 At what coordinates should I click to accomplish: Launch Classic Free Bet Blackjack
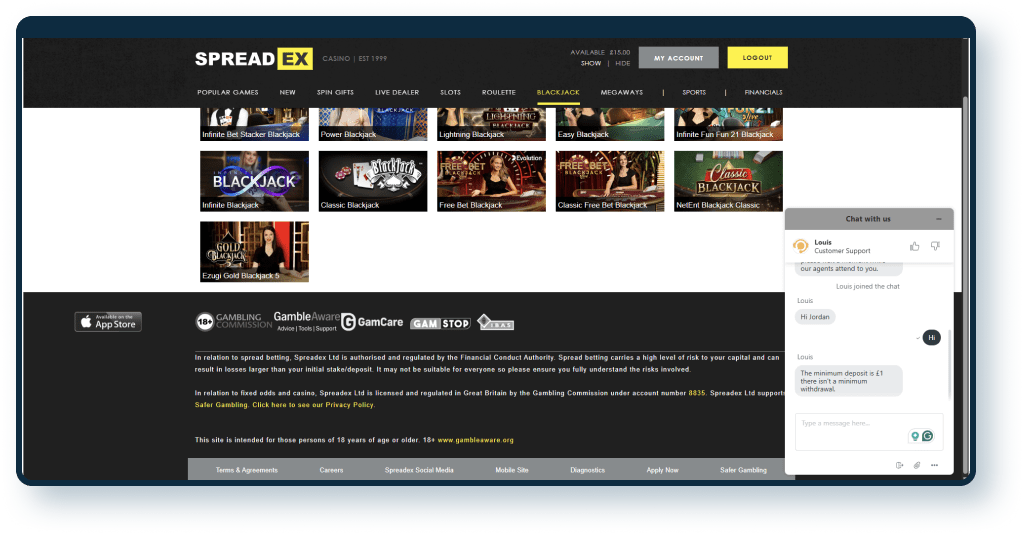(x=610, y=181)
